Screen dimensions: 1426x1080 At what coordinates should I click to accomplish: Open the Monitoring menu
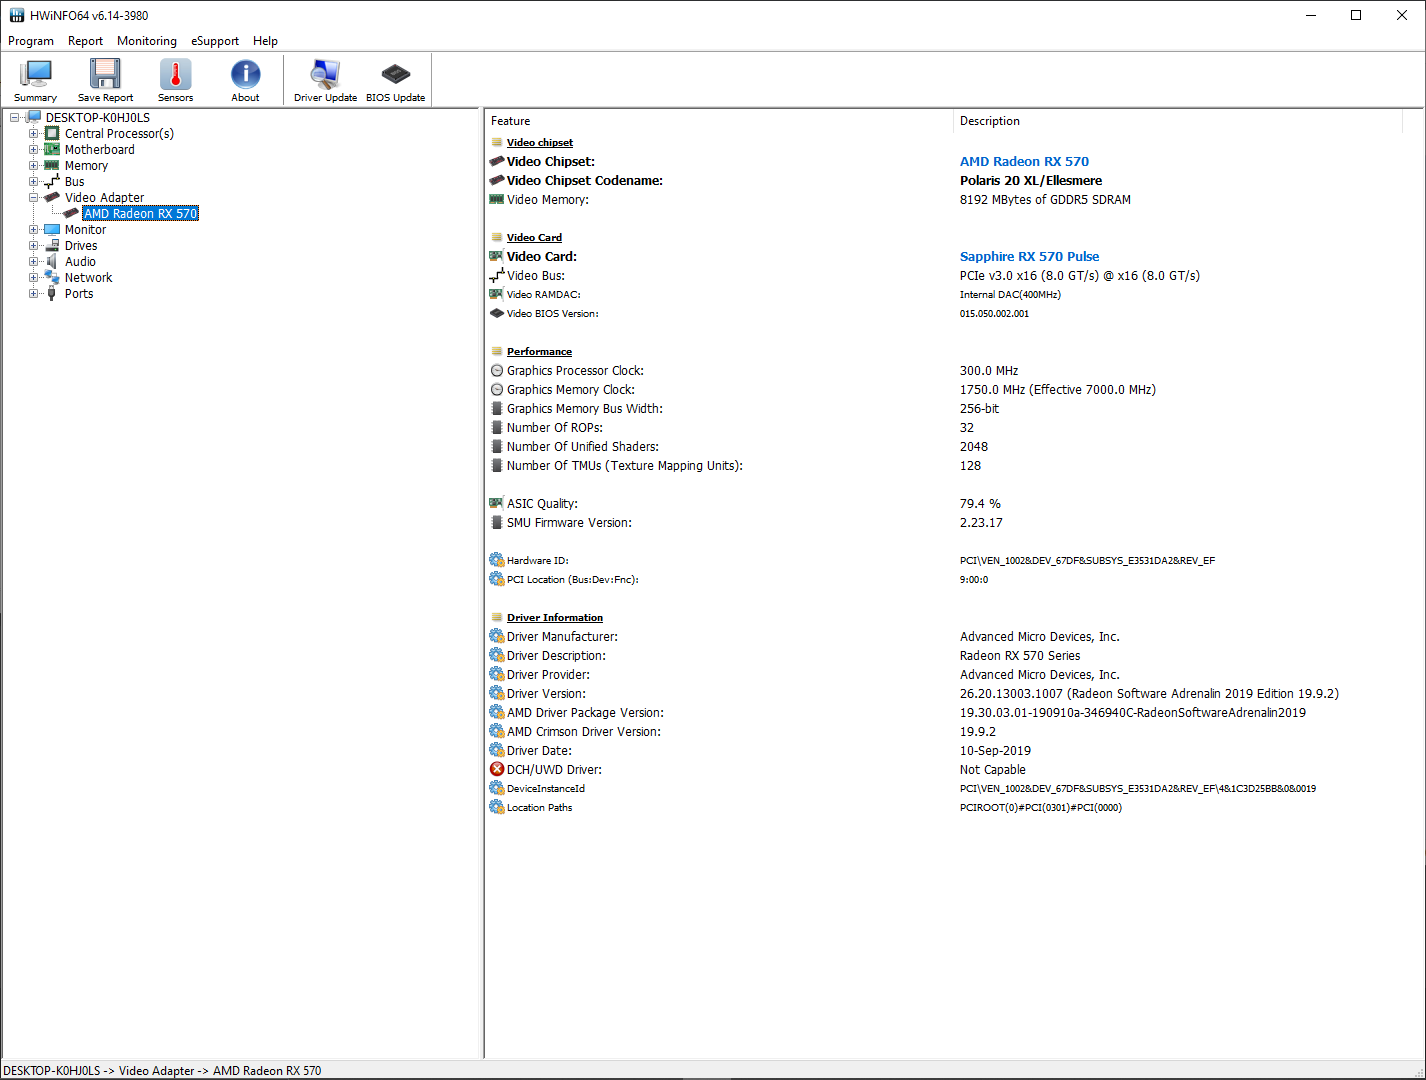tap(147, 41)
